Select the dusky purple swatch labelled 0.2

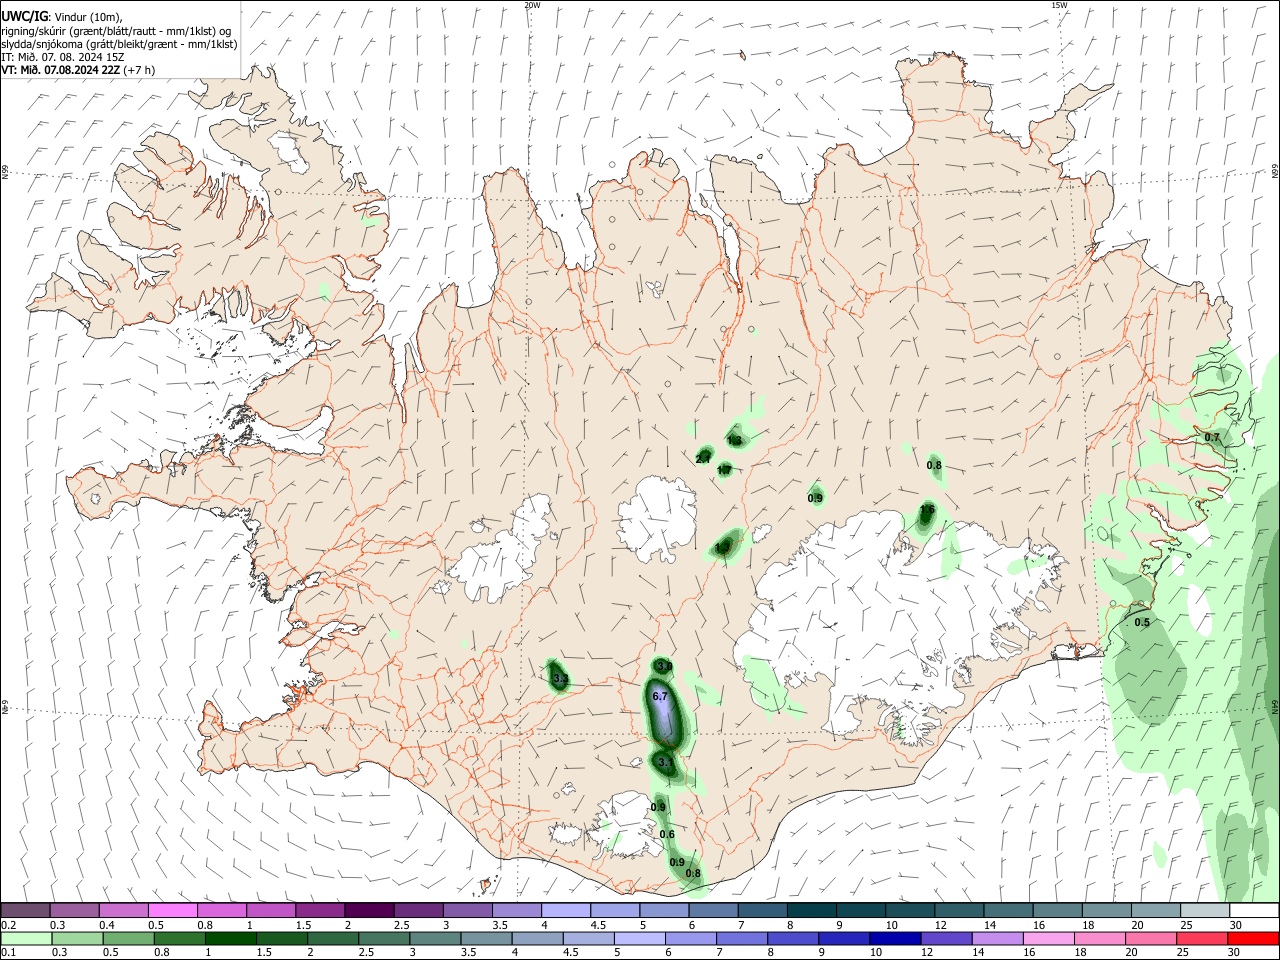point(25,910)
